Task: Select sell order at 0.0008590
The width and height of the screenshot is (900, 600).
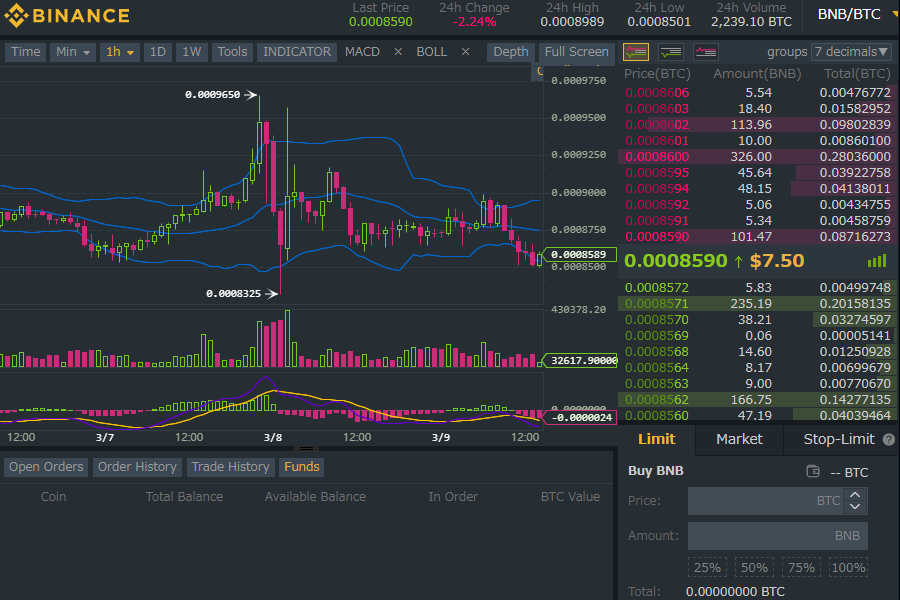Action: 757,237
